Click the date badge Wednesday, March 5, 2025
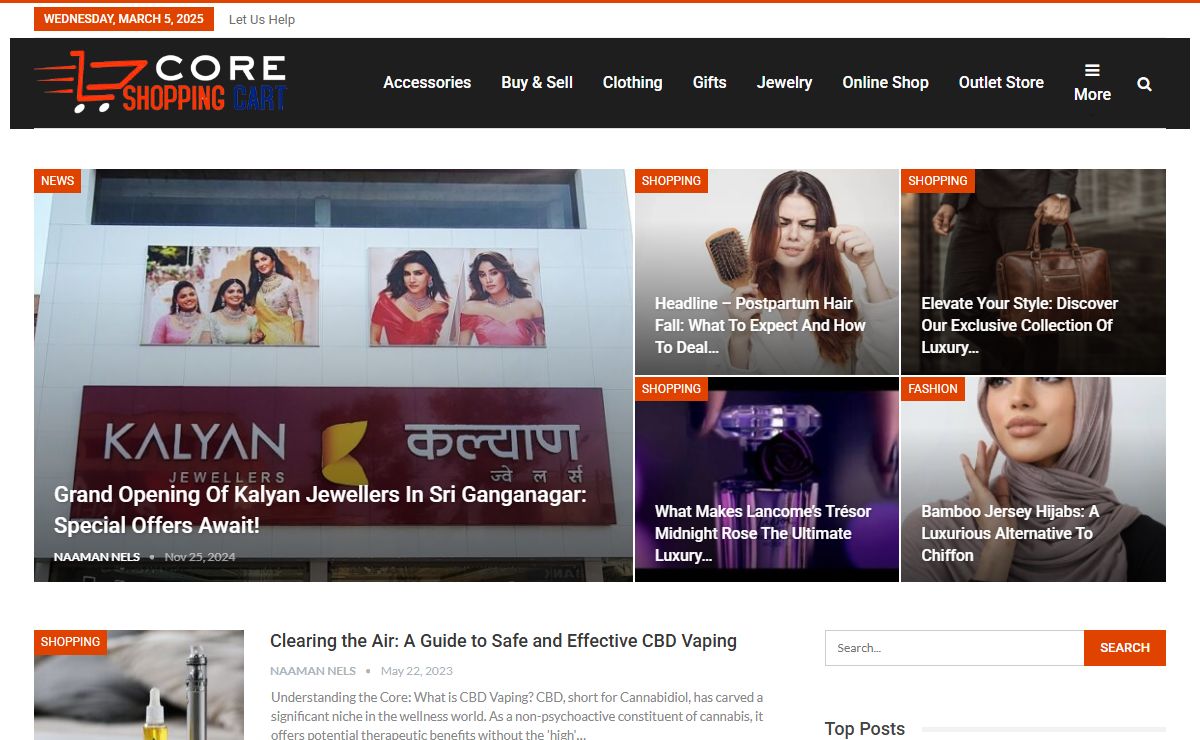Screen dimensions: 1200x740 click(x=124, y=19)
